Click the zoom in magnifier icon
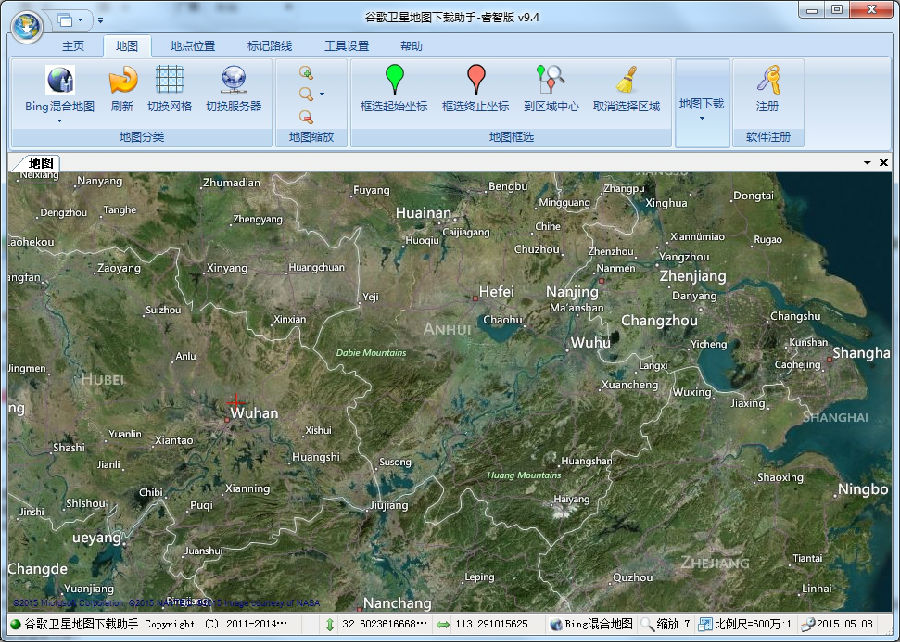Image resolution: width=900 pixels, height=642 pixels. [306, 72]
